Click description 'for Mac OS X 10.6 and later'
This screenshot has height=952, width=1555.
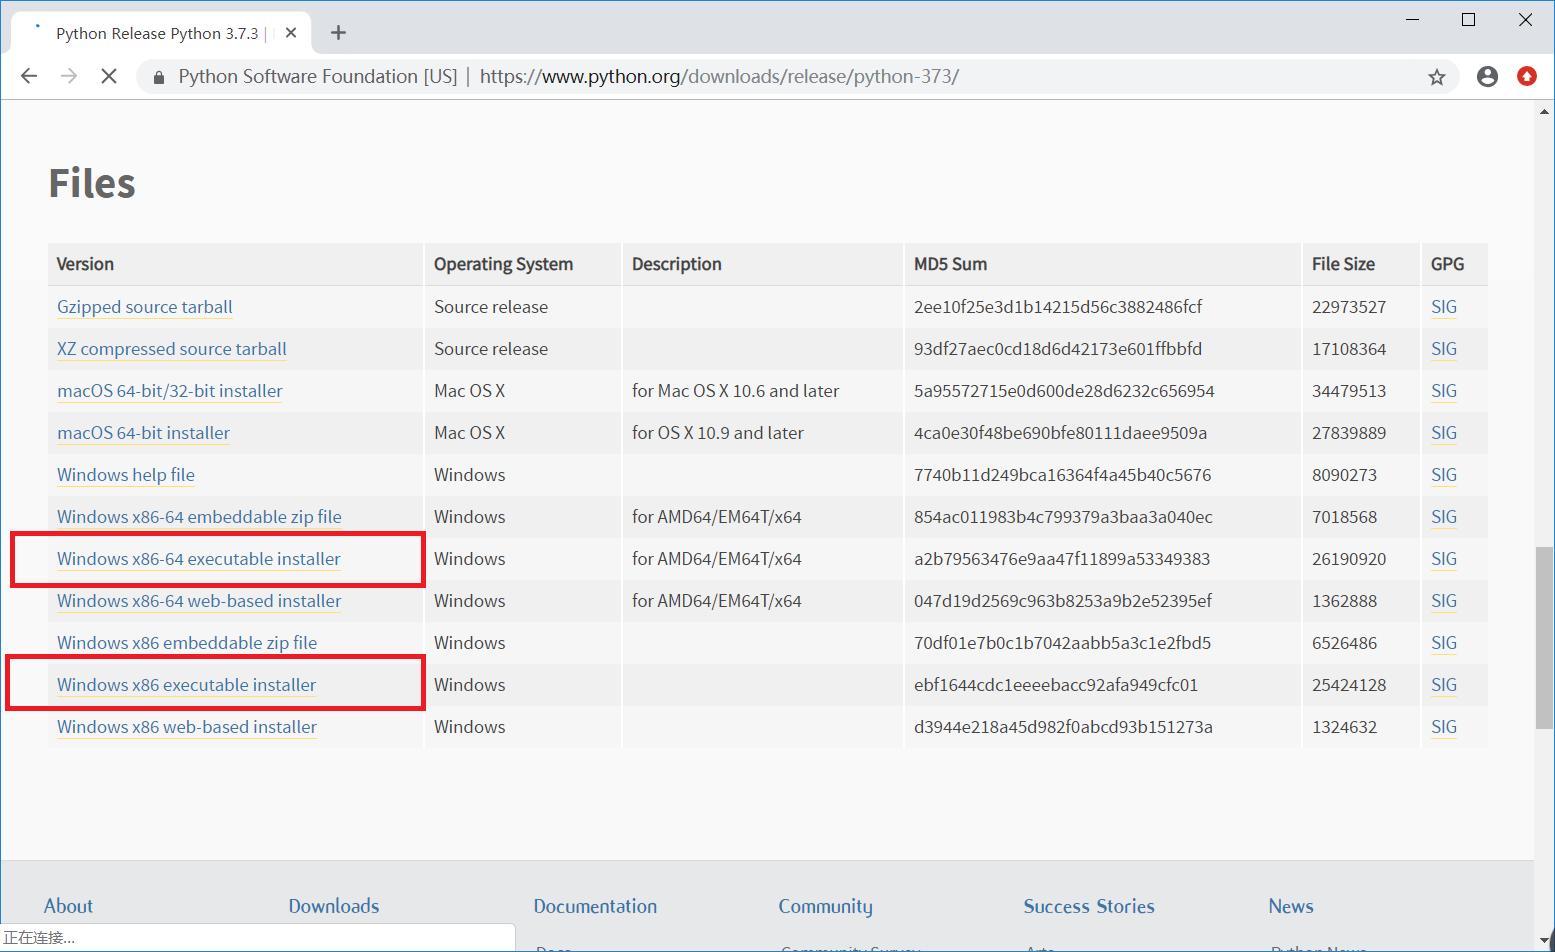[735, 391]
